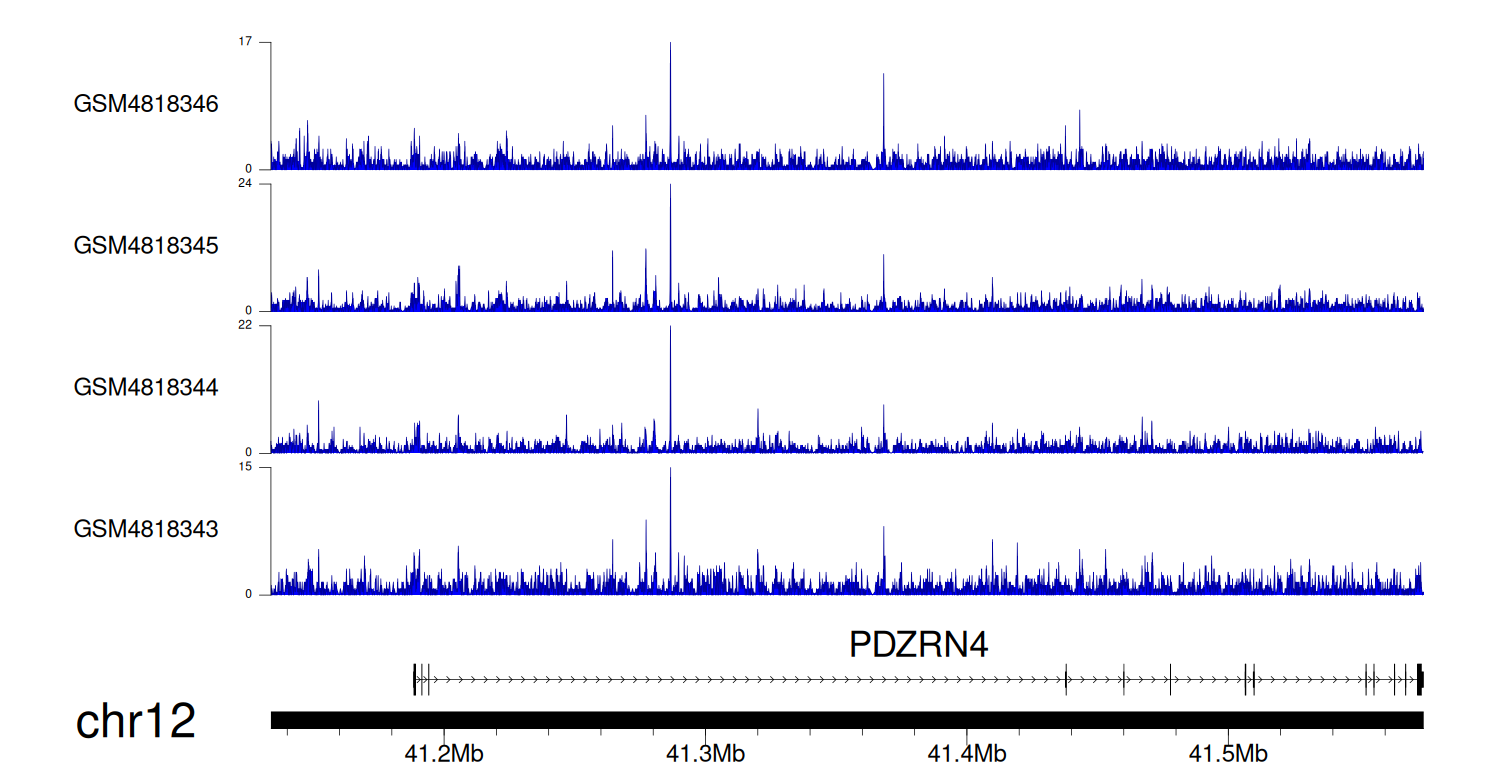Click the y-axis maximum value 15
The width and height of the screenshot is (1500, 780).
tap(246, 467)
